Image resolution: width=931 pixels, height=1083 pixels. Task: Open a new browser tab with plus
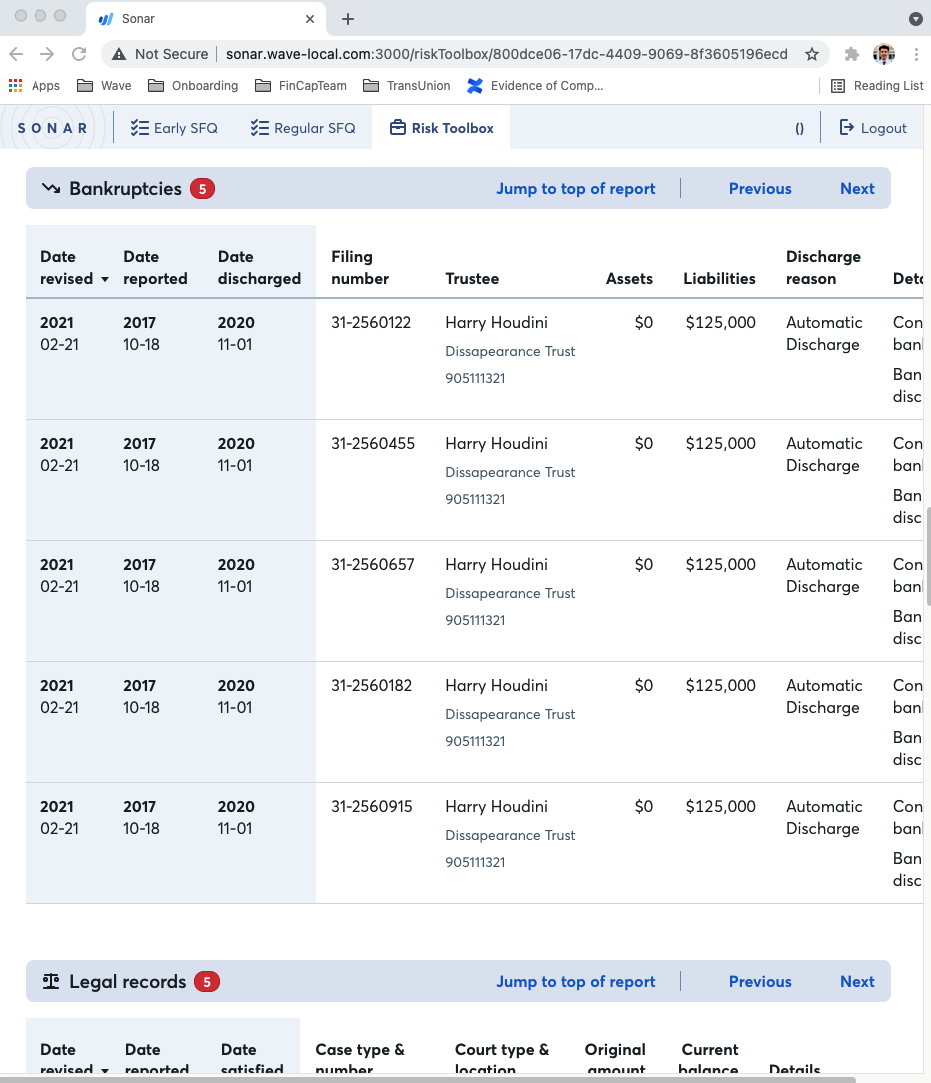[348, 19]
